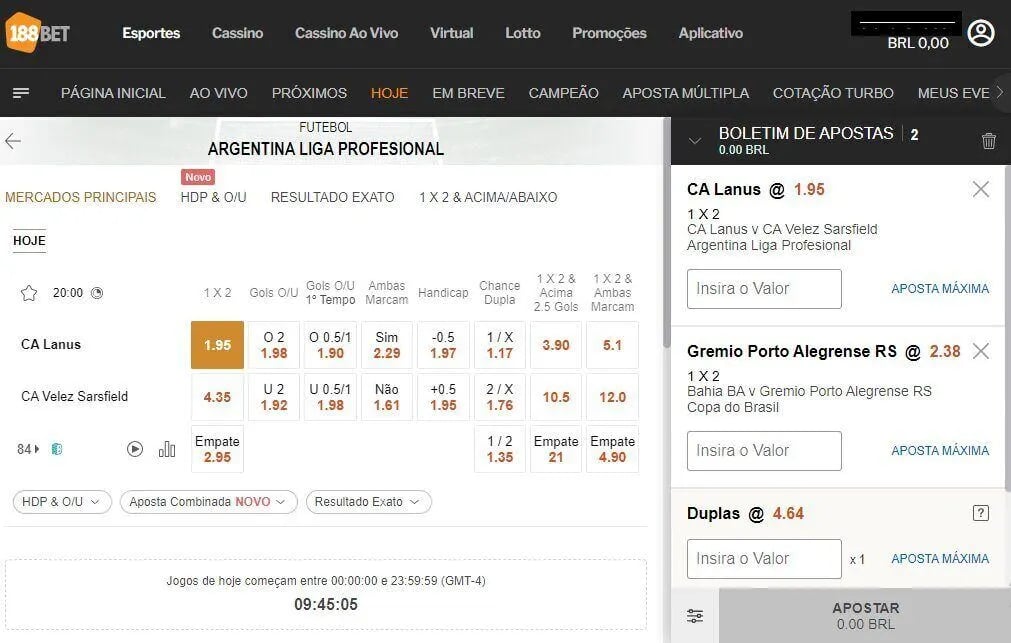1011x643 pixels.
Task: Deselect the CA Lanus 1.95 odds
Action: click(217, 345)
